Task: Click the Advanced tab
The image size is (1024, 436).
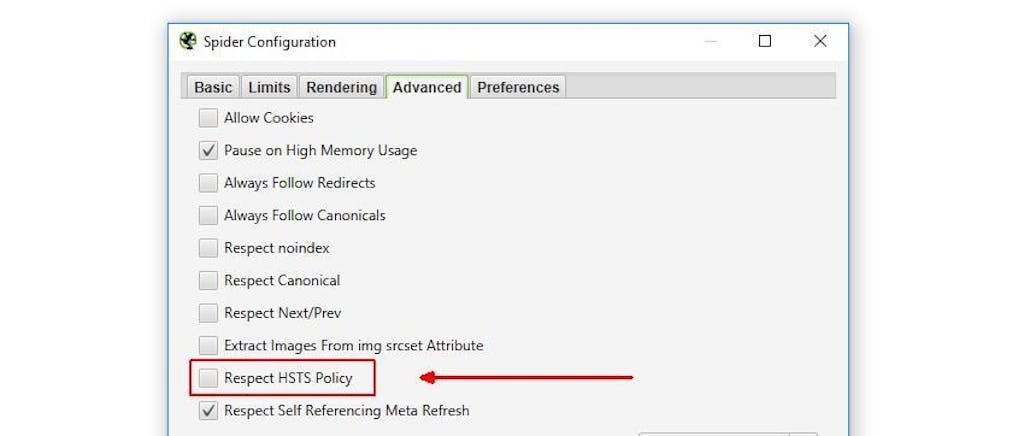Action: click(x=427, y=87)
